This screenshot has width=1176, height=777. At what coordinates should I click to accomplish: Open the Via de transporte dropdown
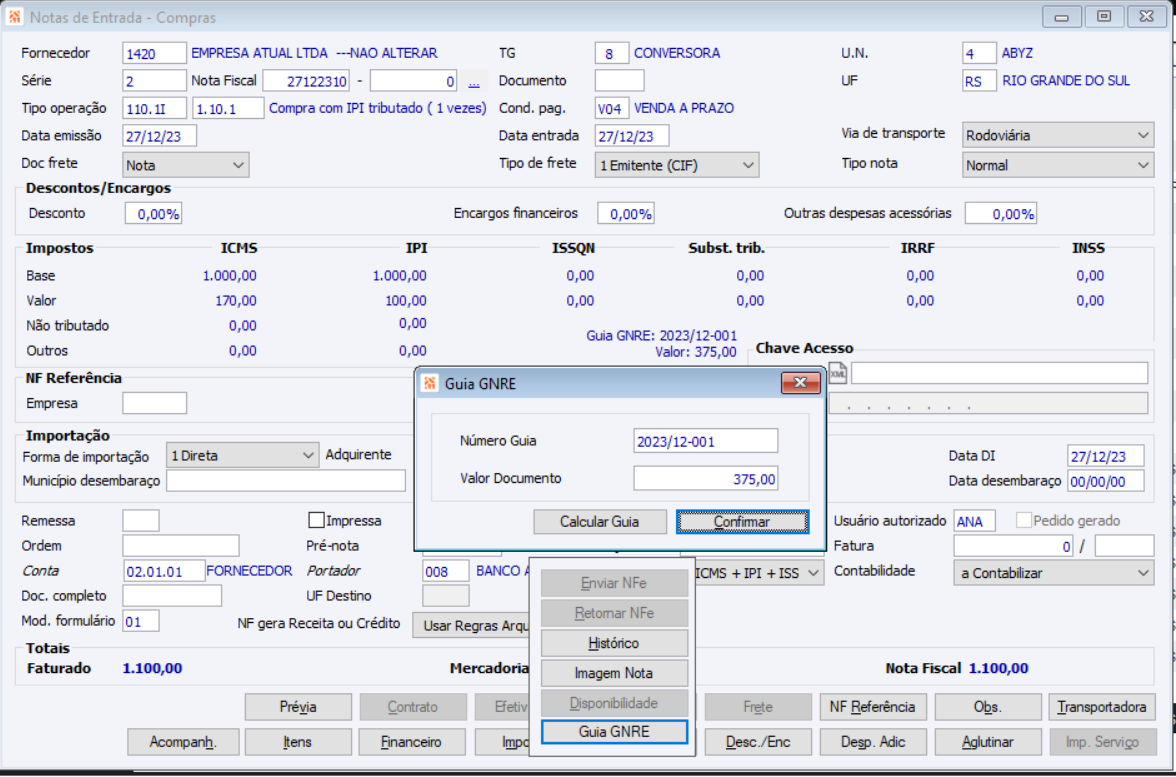click(1058, 135)
